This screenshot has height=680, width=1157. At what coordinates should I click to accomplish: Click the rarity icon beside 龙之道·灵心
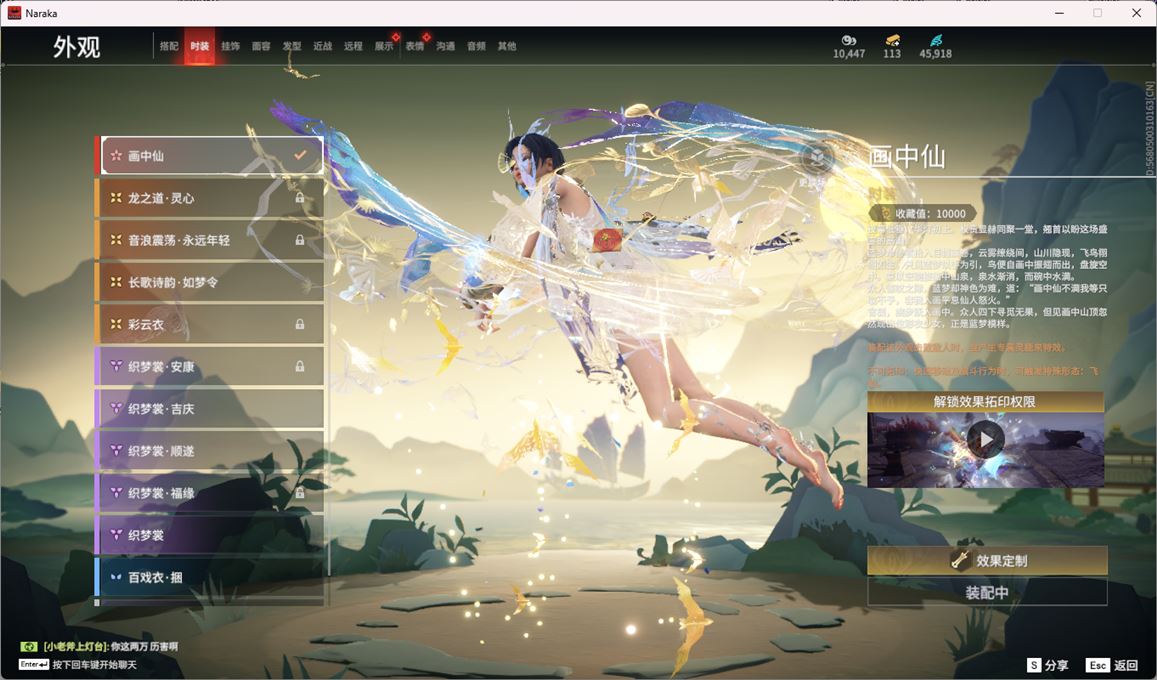coord(116,198)
